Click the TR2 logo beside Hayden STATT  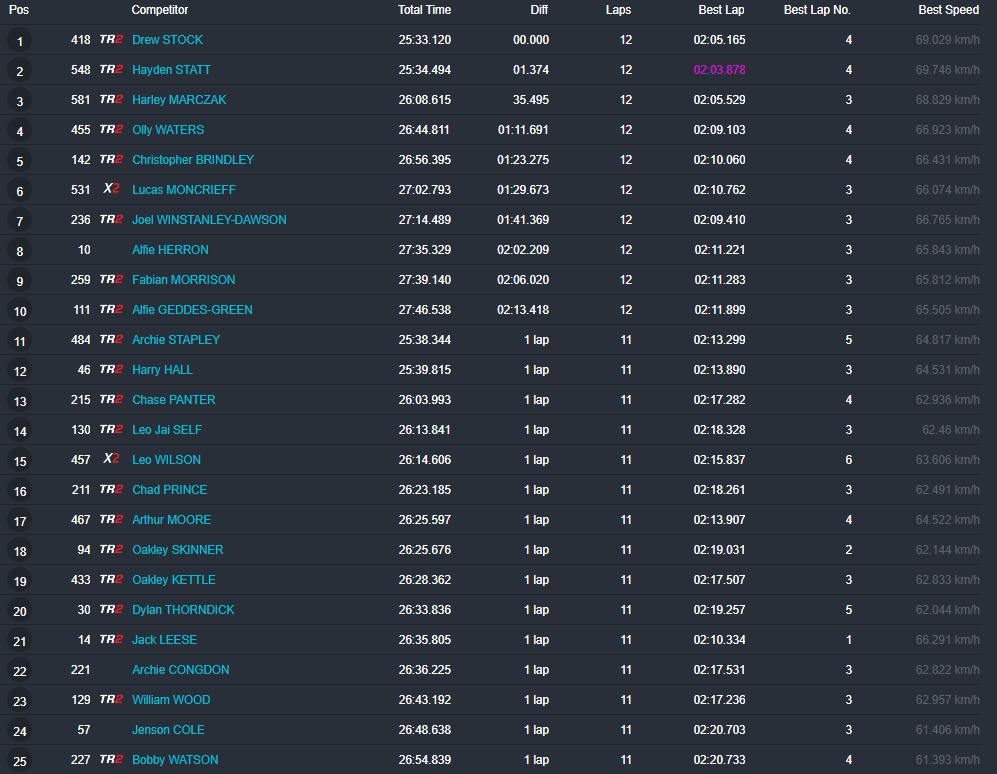(x=111, y=70)
